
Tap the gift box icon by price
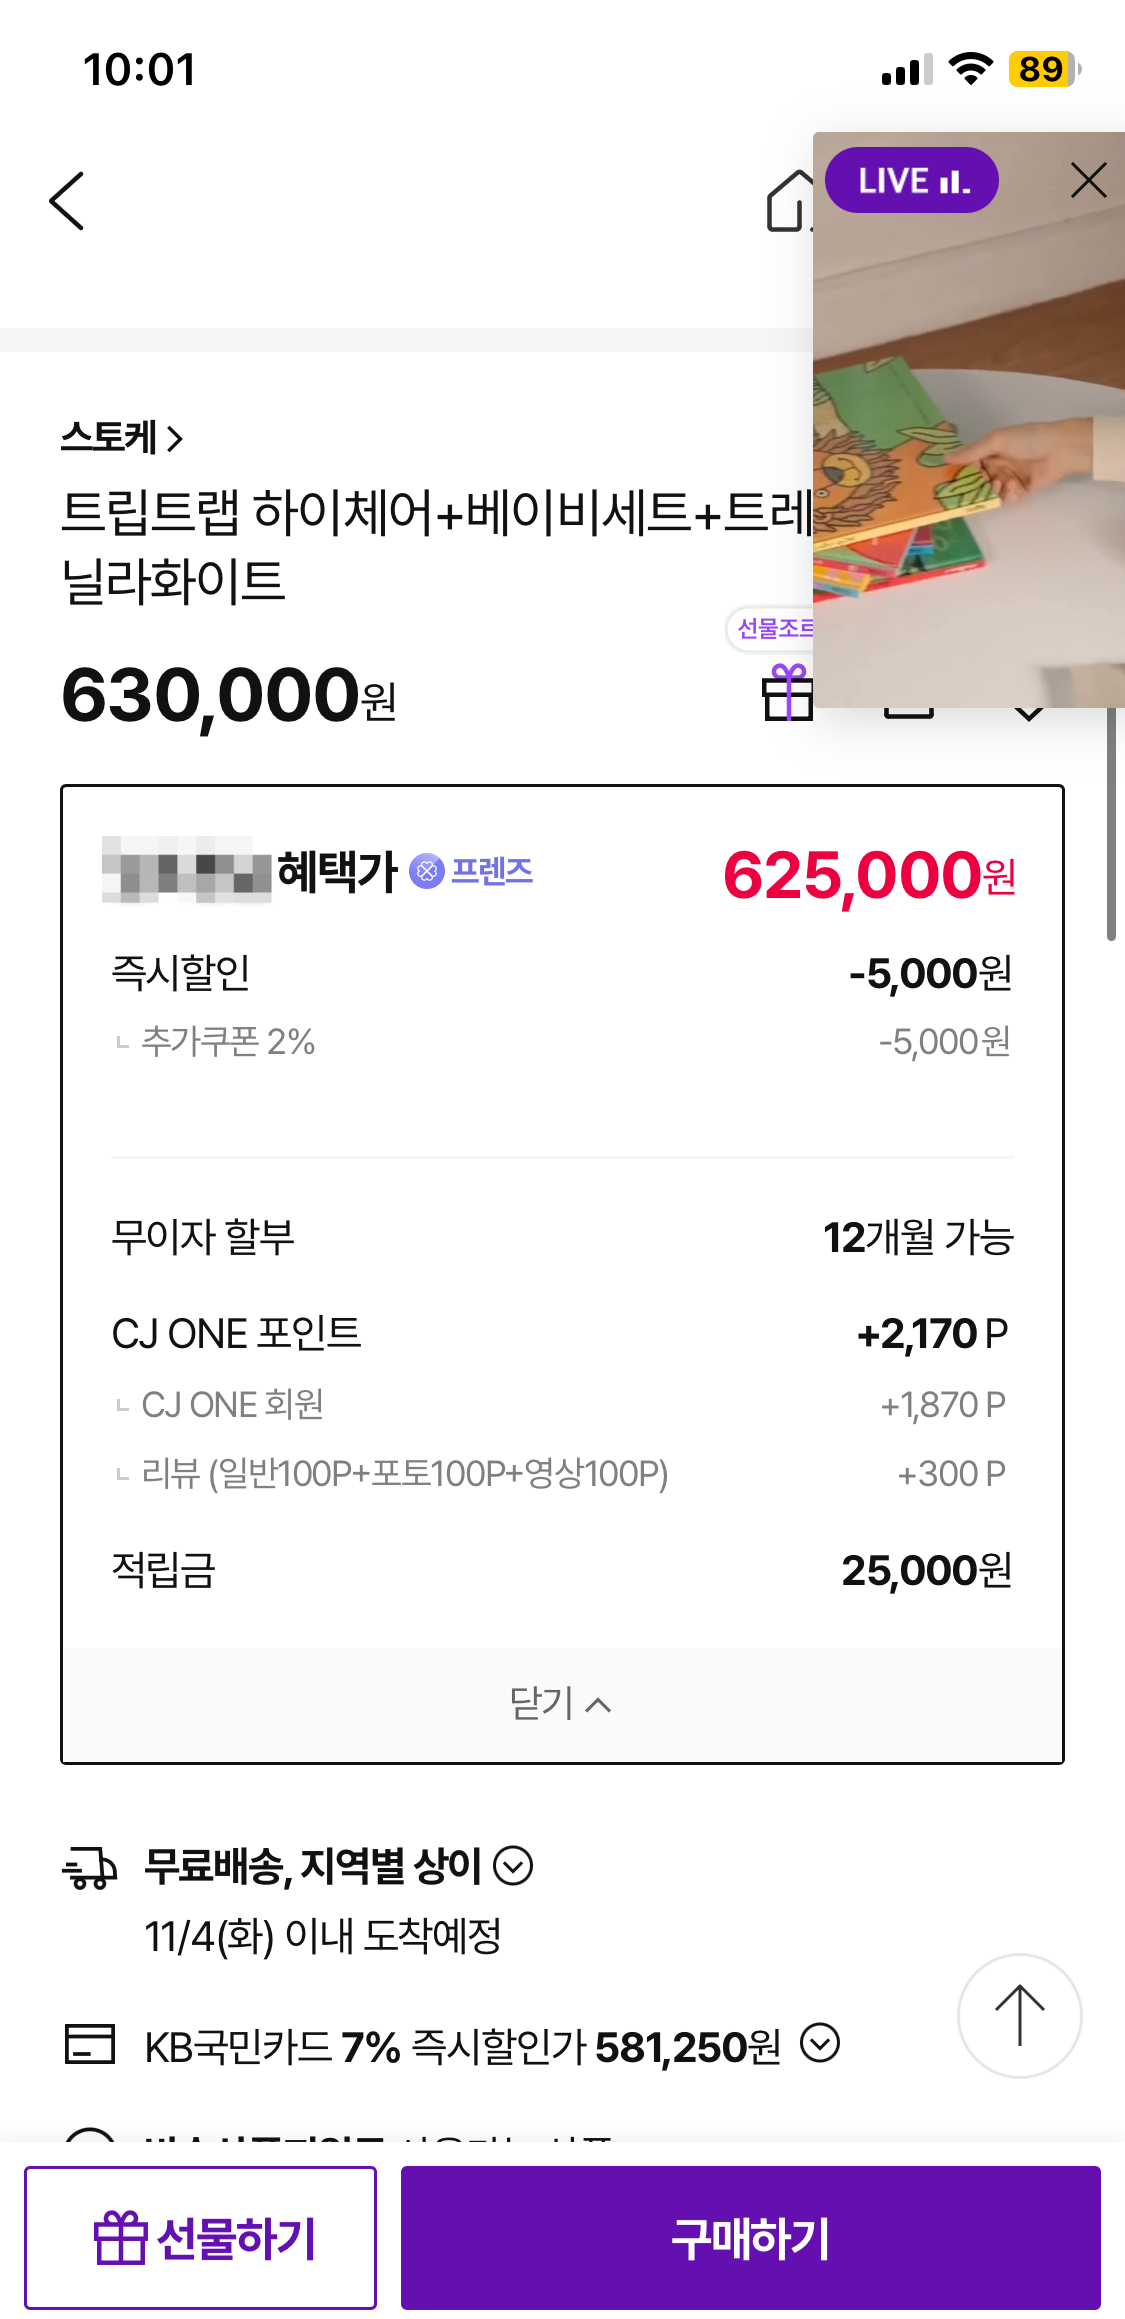tap(788, 693)
